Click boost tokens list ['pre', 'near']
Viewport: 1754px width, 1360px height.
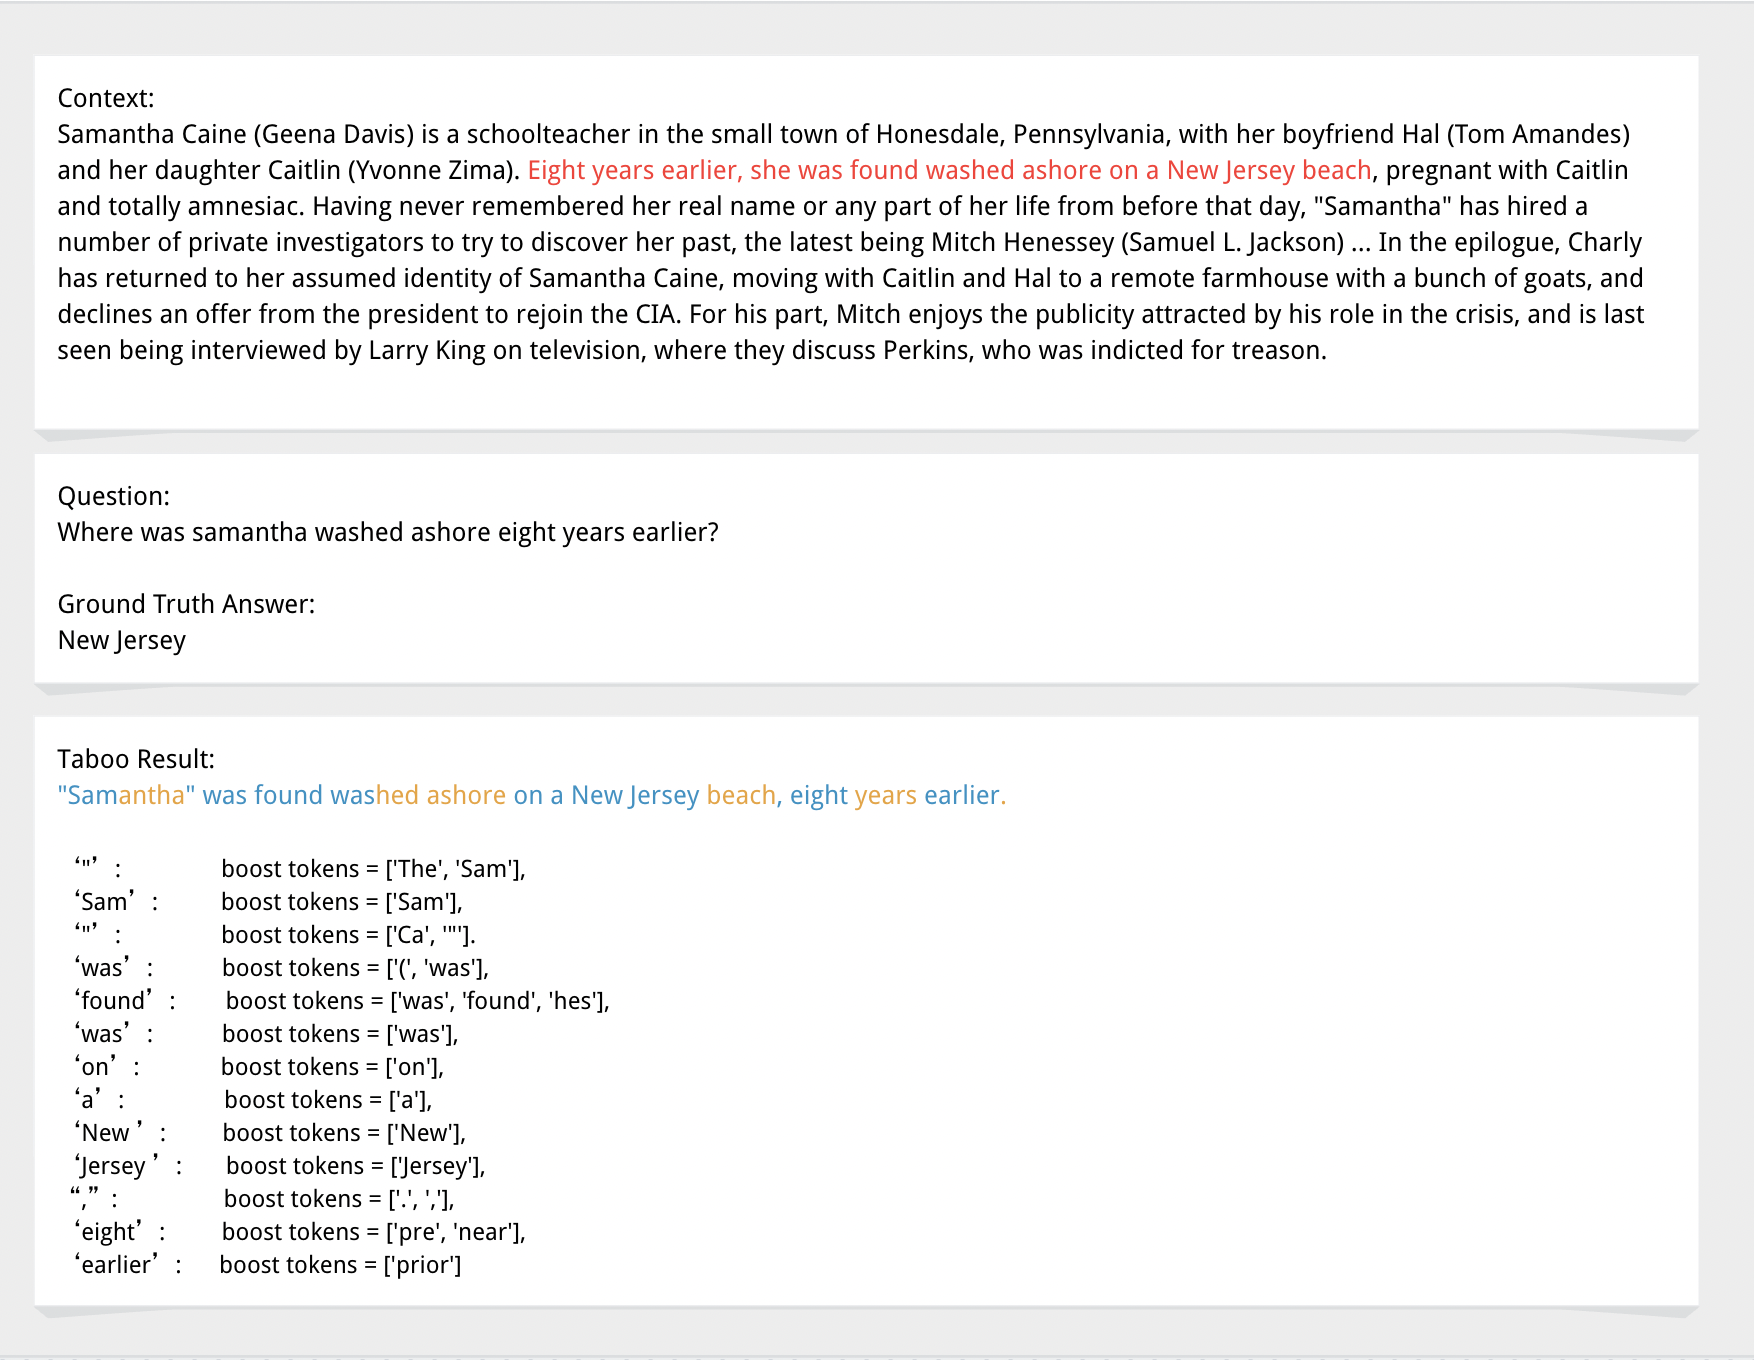pyautogui.click(x=373, y=1232)
